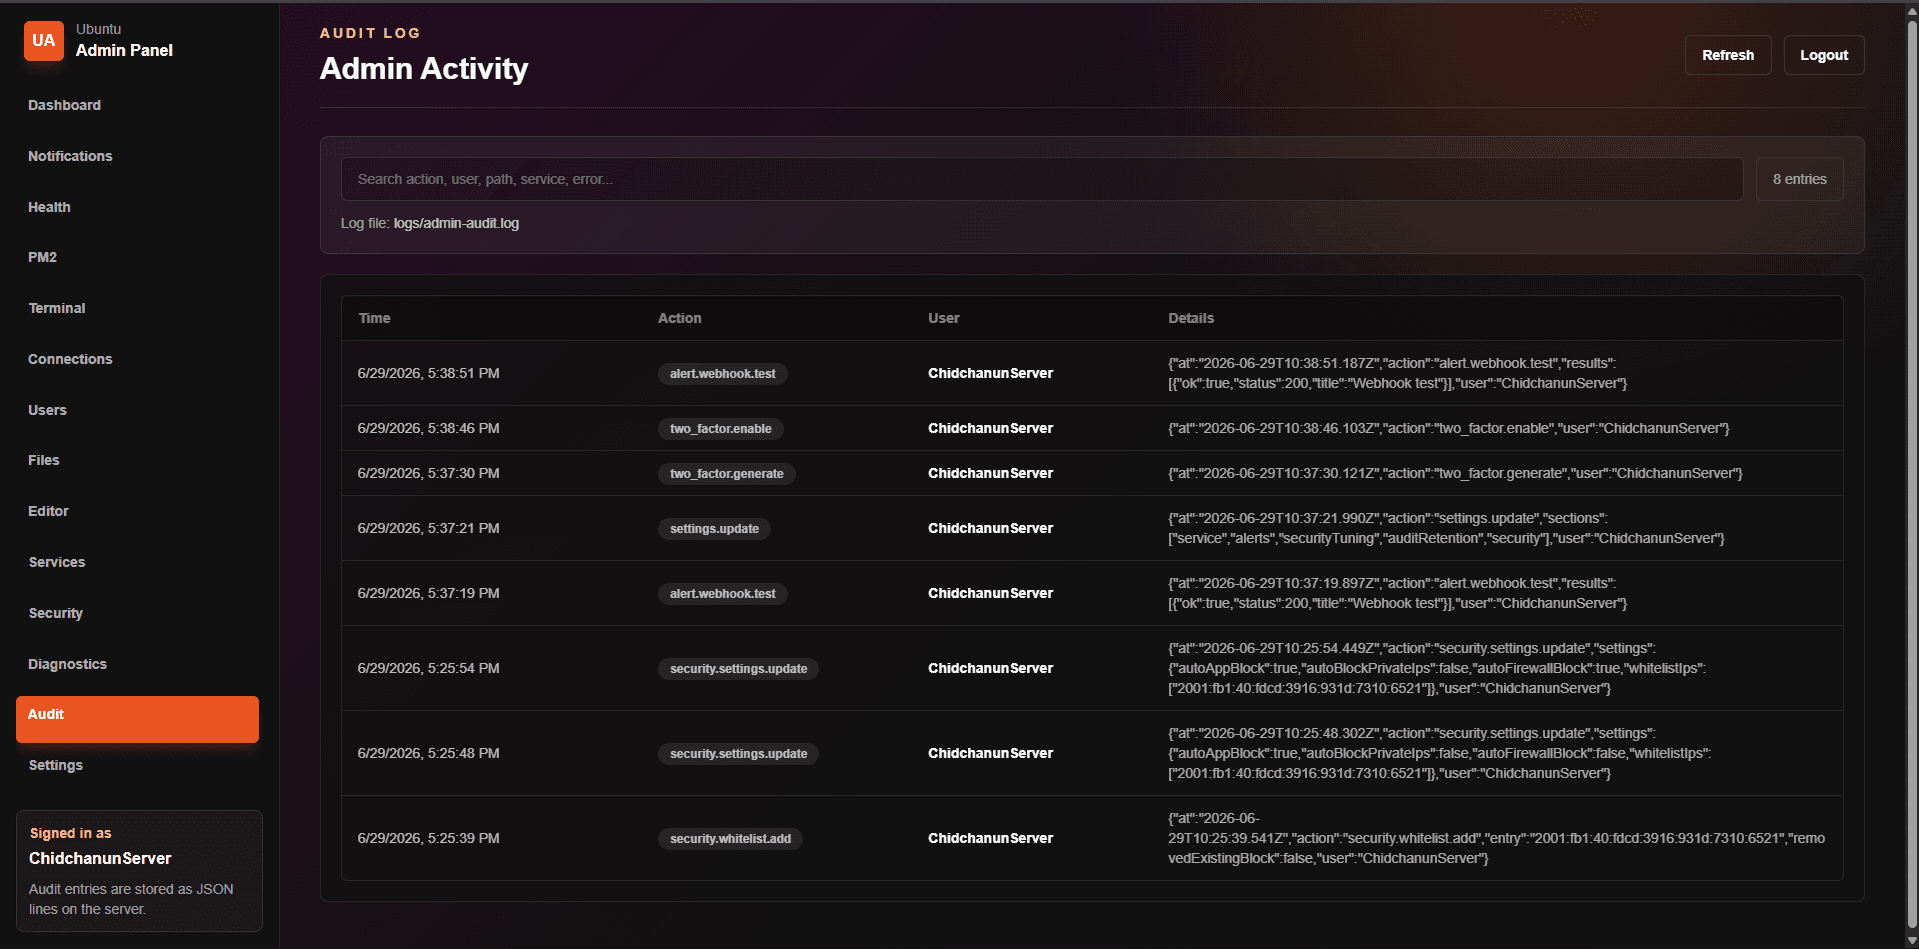Click the 6/29/2026, 5:38:46 PM timestamp
The height and width of the screenshot is (949, 1919).
(428, 428)
